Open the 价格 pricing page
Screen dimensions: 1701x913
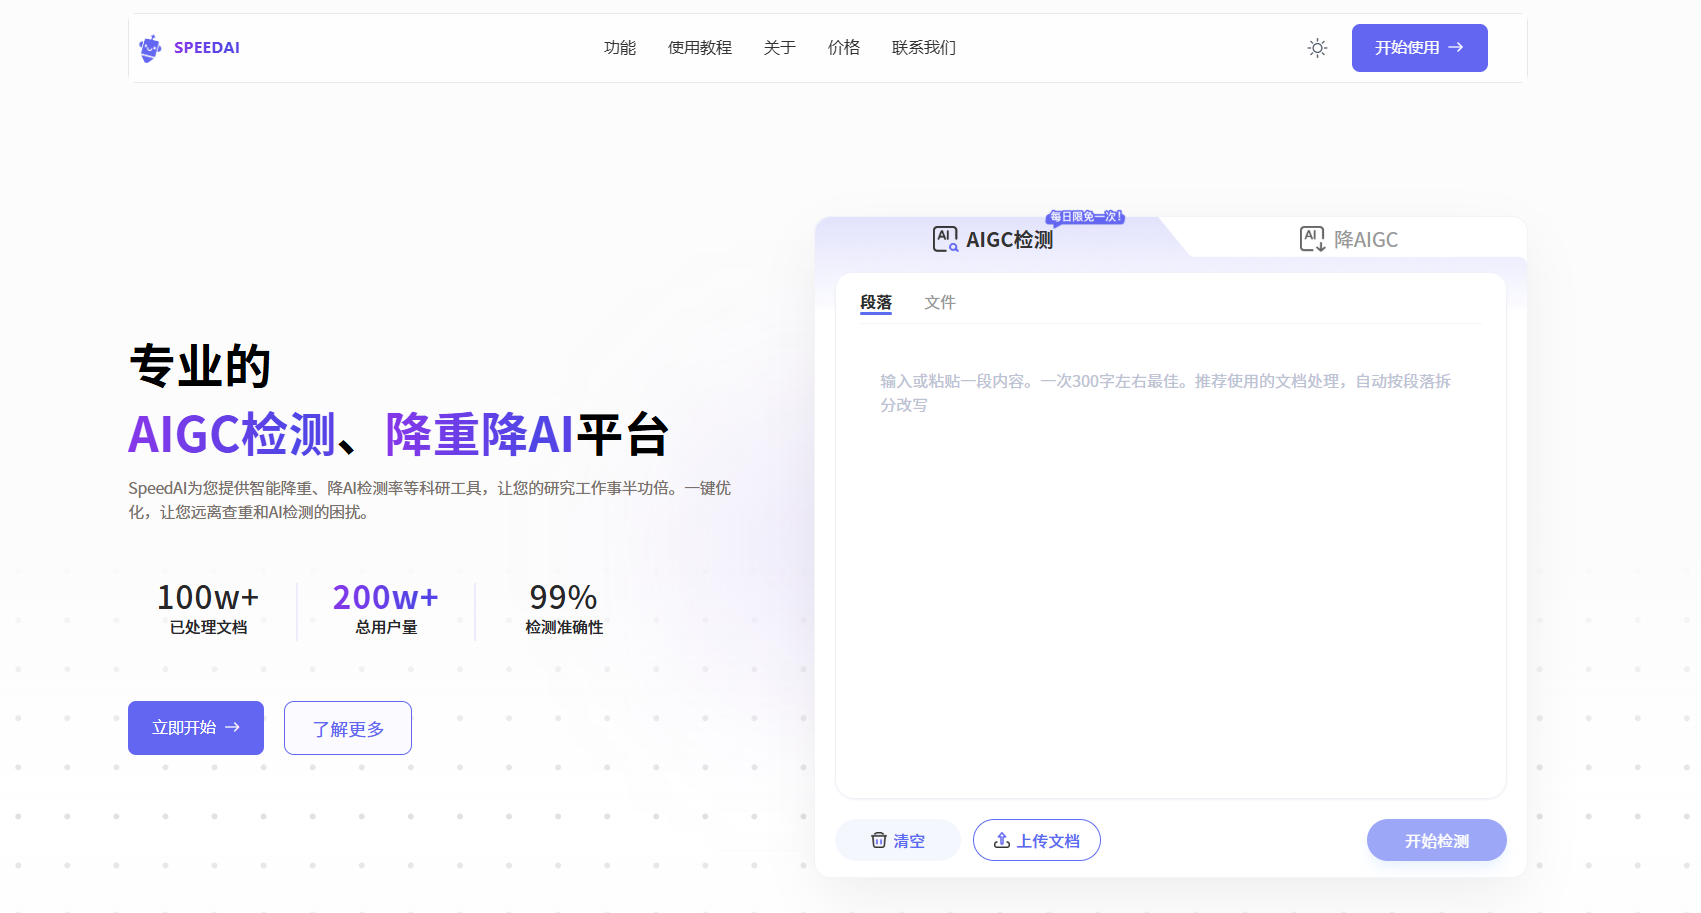[844, 48]
